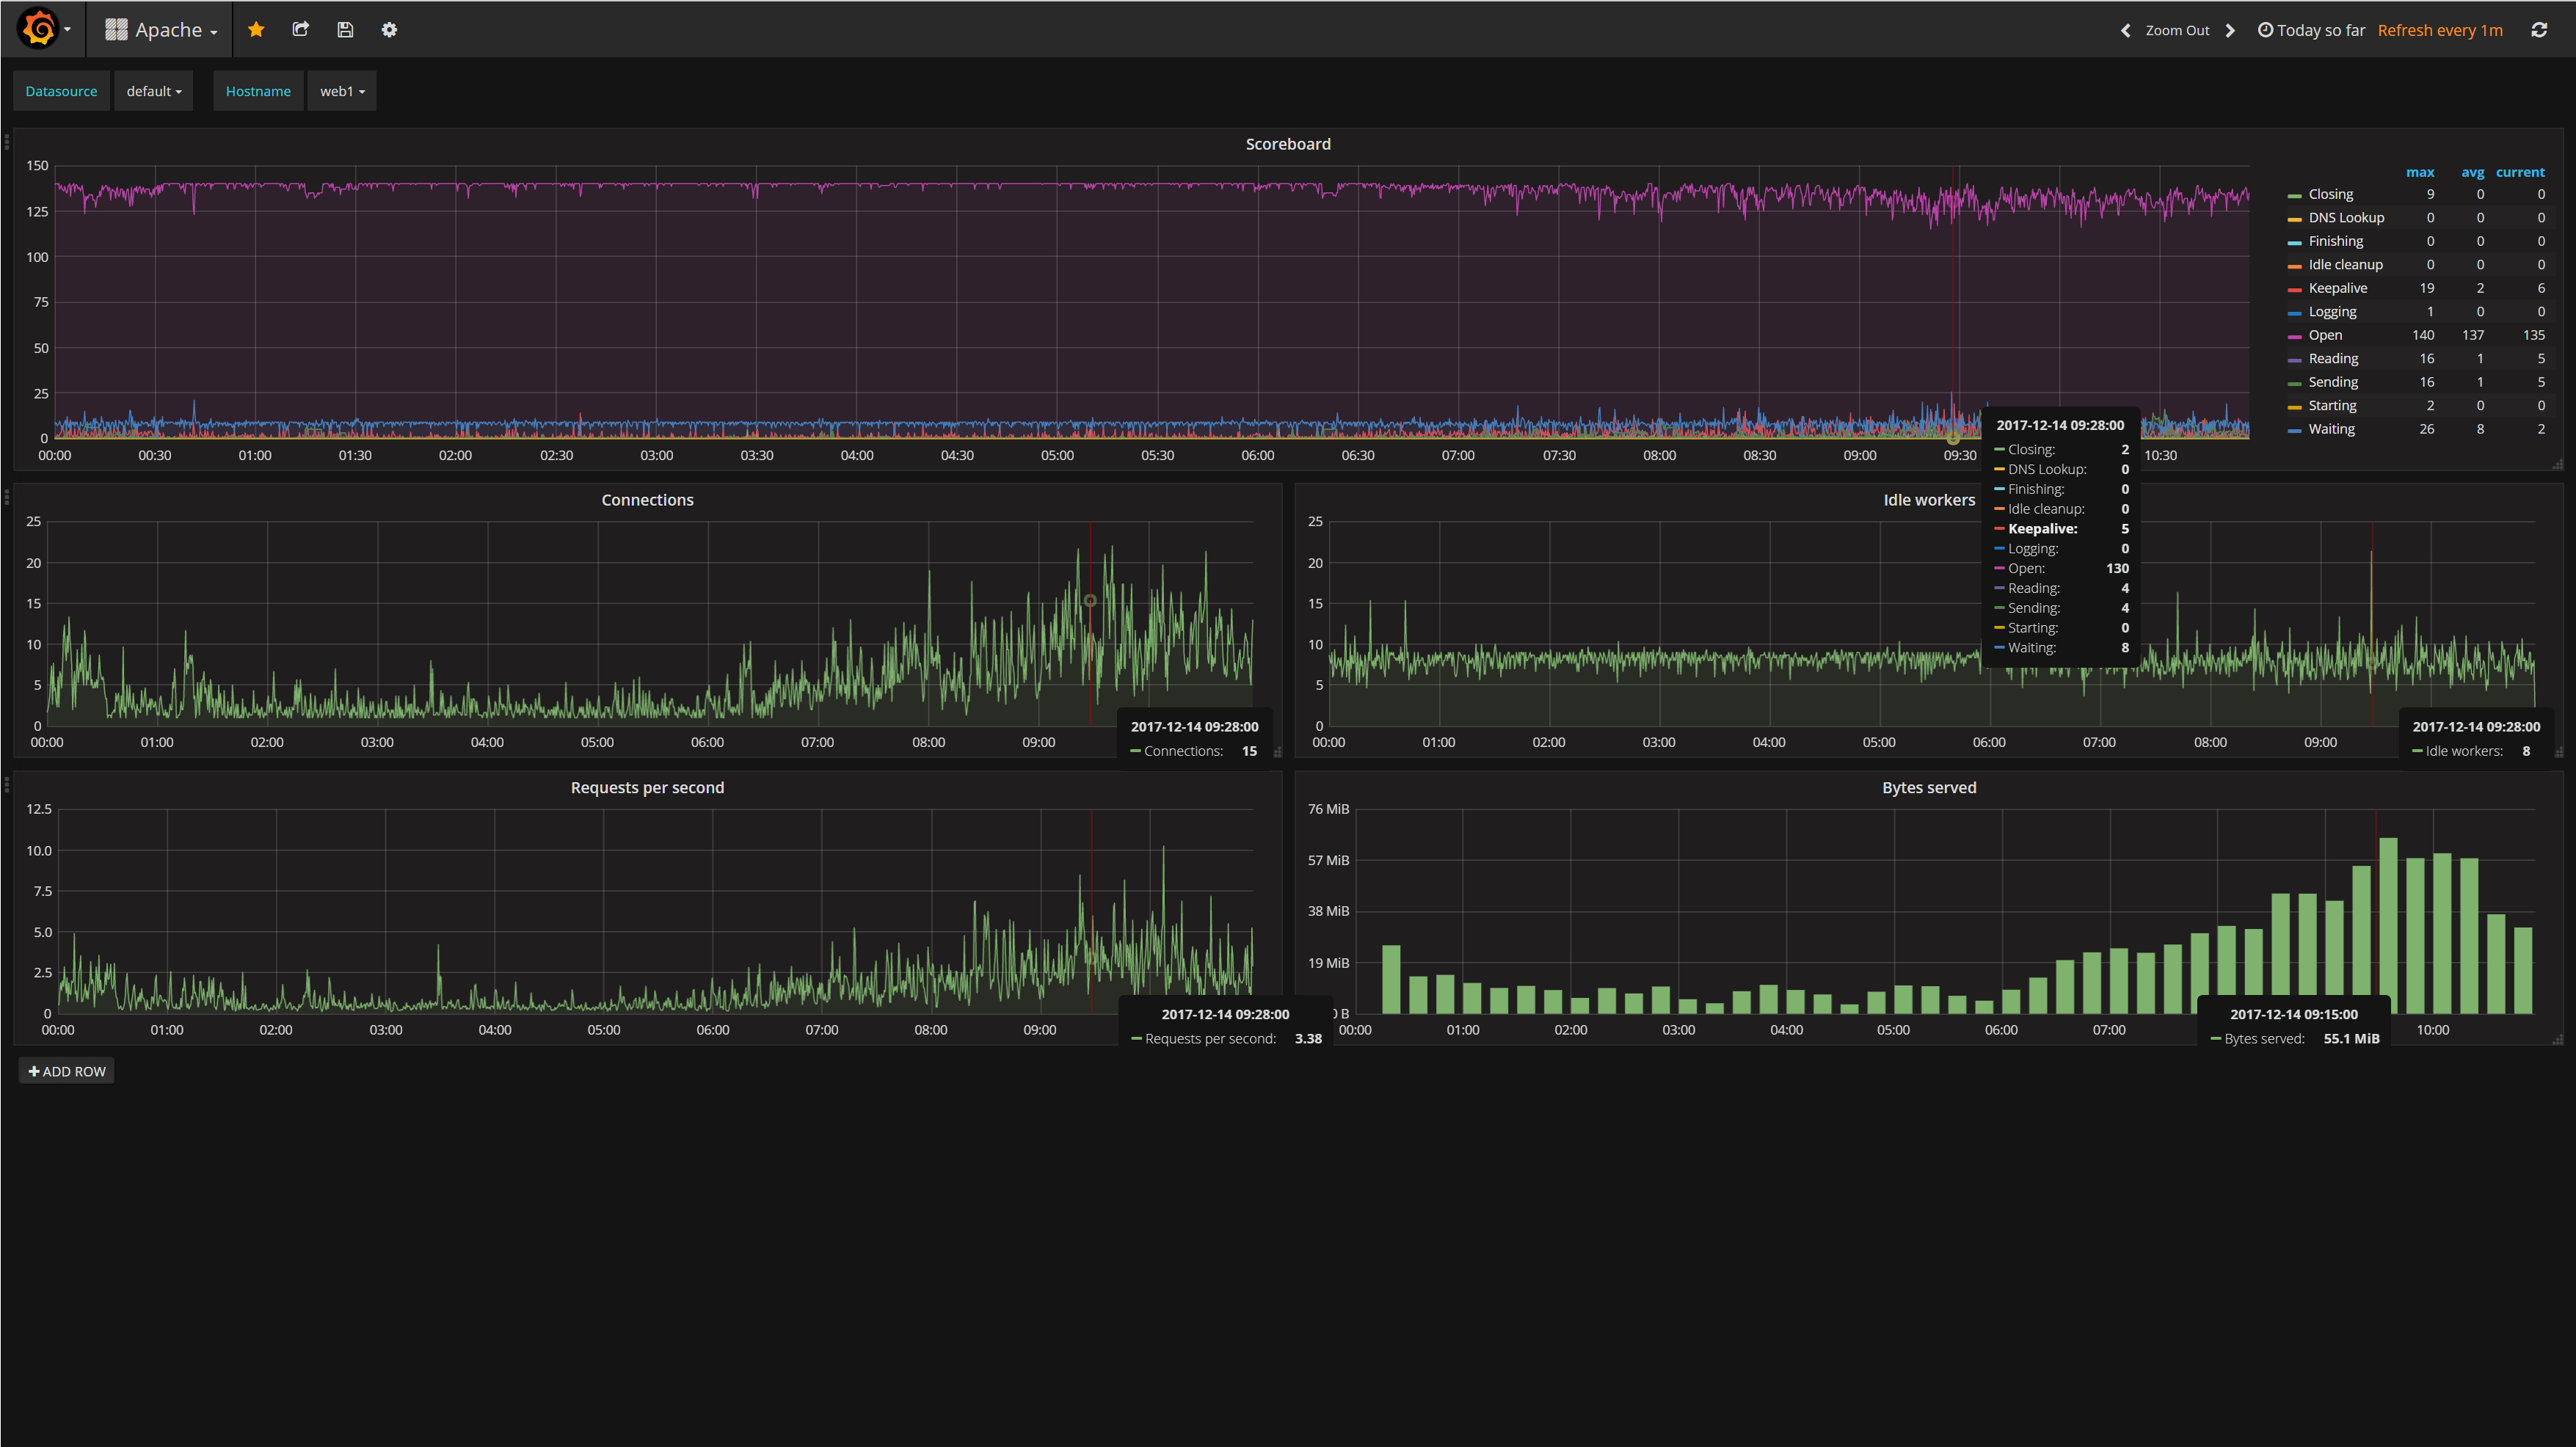The width and height of the screenshot is (2576, 1447).
Task: Click the ADD ROW button
Action: pos(66,1071)
